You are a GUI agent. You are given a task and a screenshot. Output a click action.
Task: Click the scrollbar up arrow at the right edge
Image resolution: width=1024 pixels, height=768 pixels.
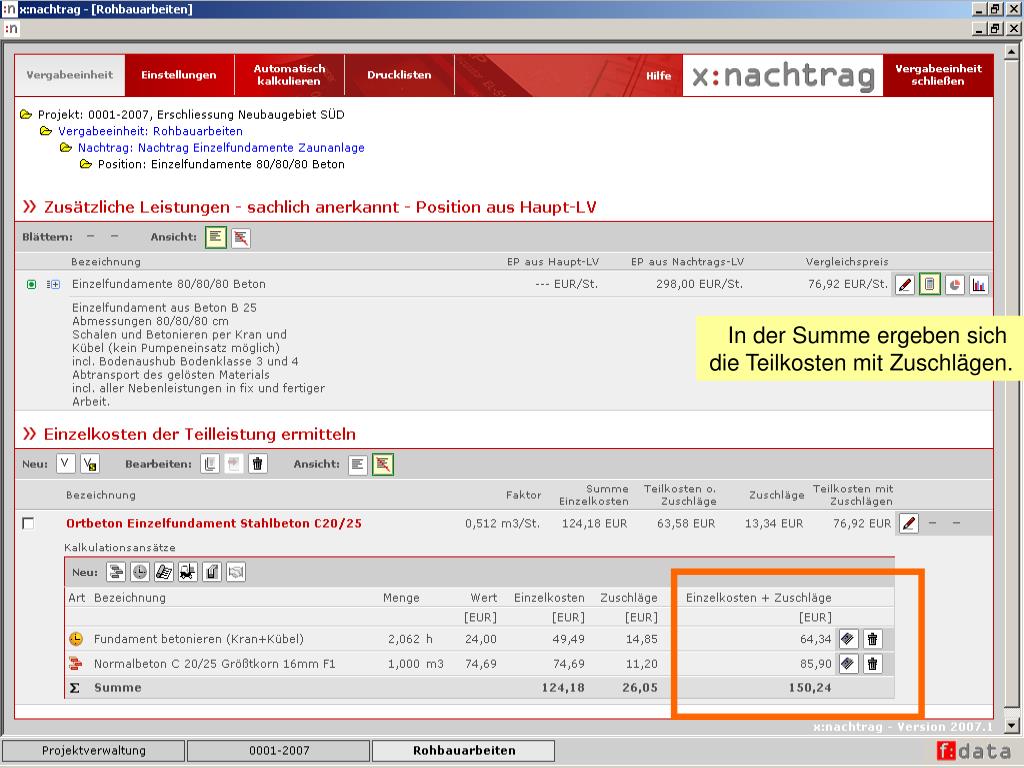click(1012, 51)
